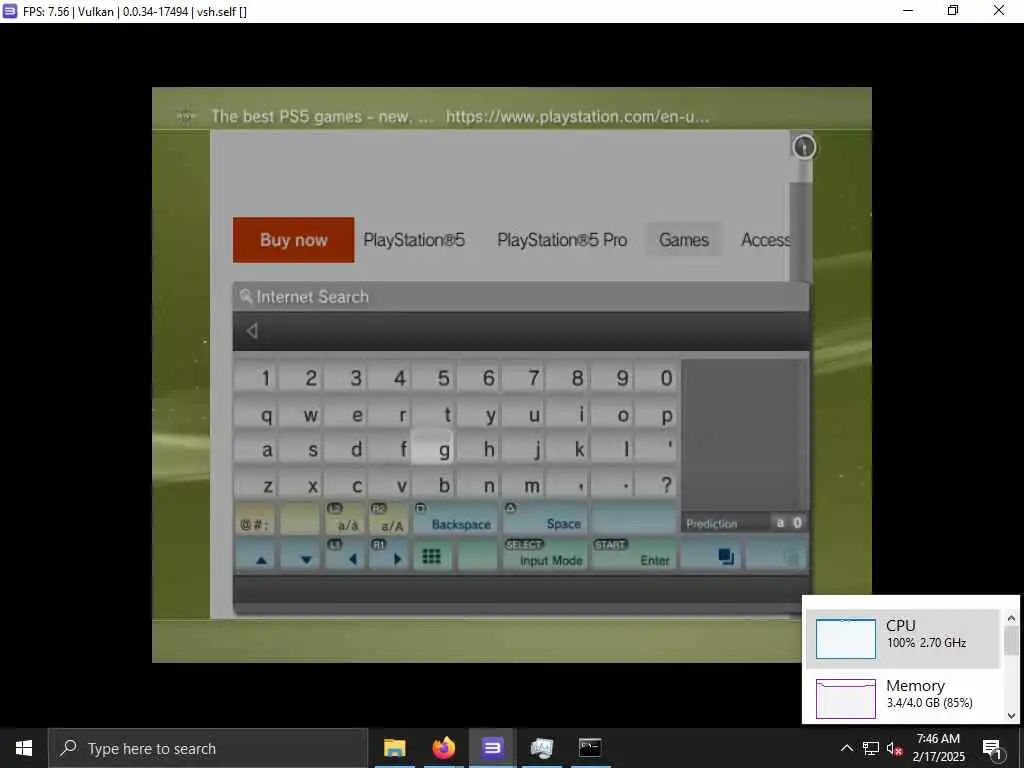The height and width of the screenshot is (768, 1024).
Task: Select the Games nav tab
Action: pos(684,240)
